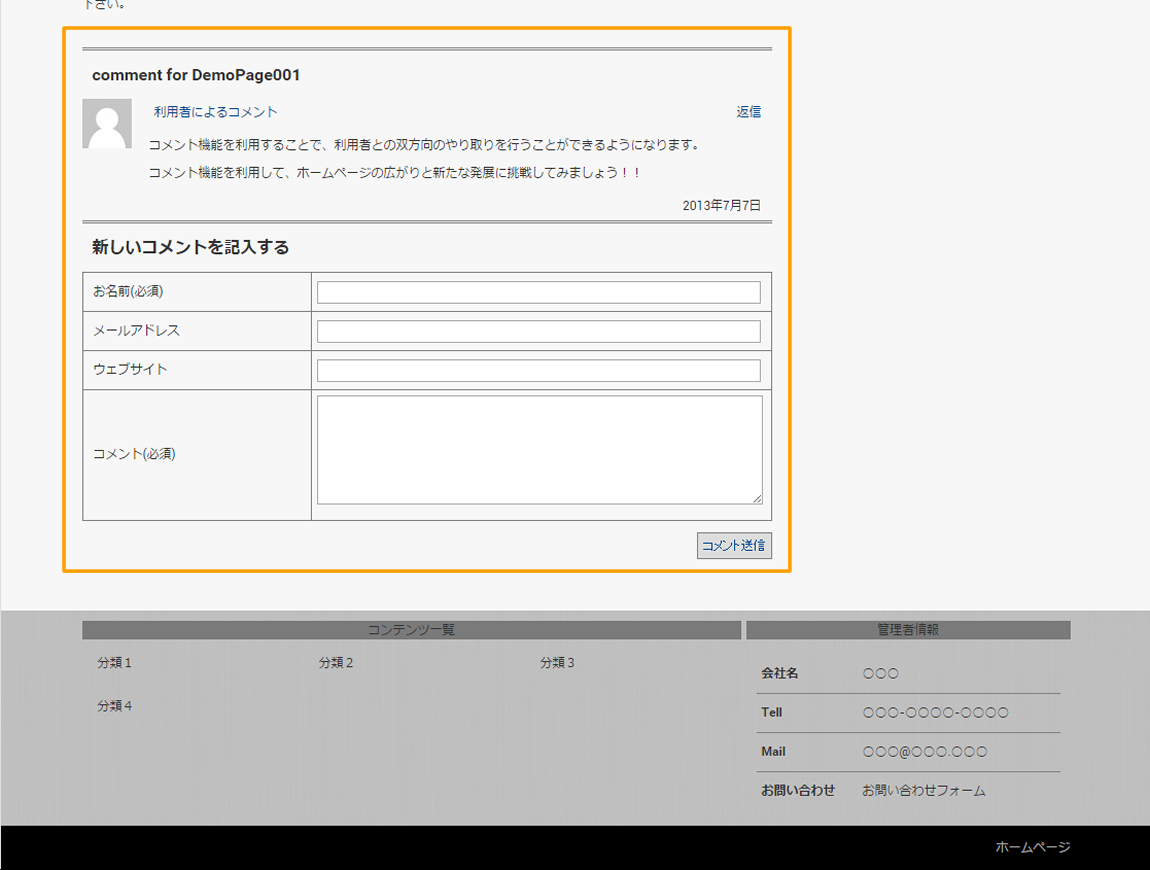The image size is (1150, 870).
Task: Open the 分類１ category link
Action: point(114,663)
